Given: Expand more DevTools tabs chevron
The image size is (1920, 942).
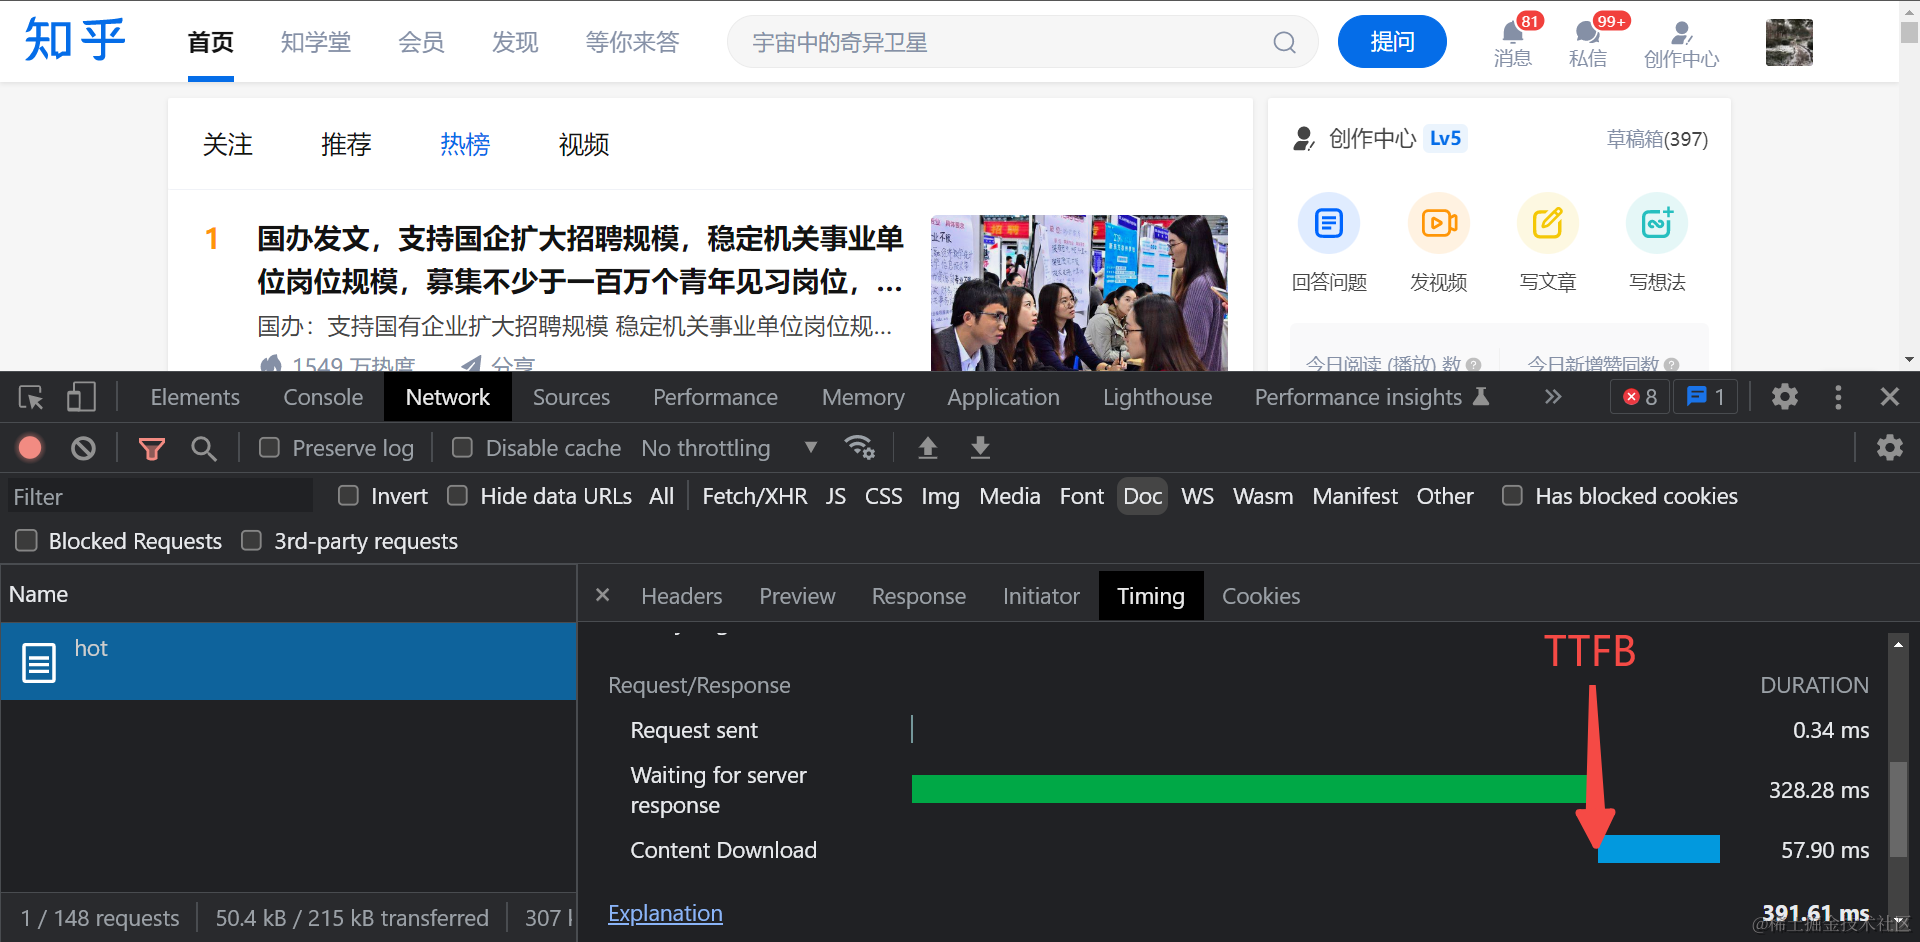Looking at the screenshot, I should click(1552, 397).
